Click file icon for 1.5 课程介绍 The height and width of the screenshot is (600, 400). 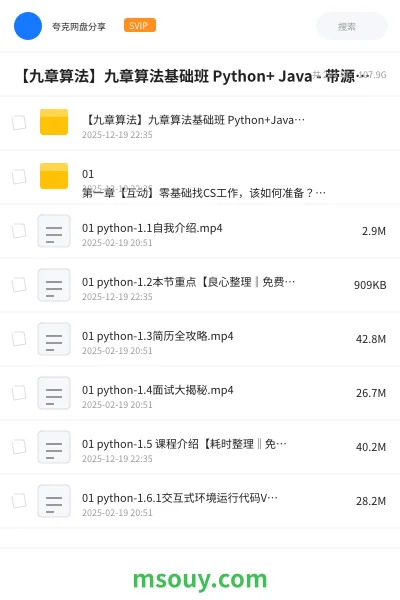click(x=54, y=447)
